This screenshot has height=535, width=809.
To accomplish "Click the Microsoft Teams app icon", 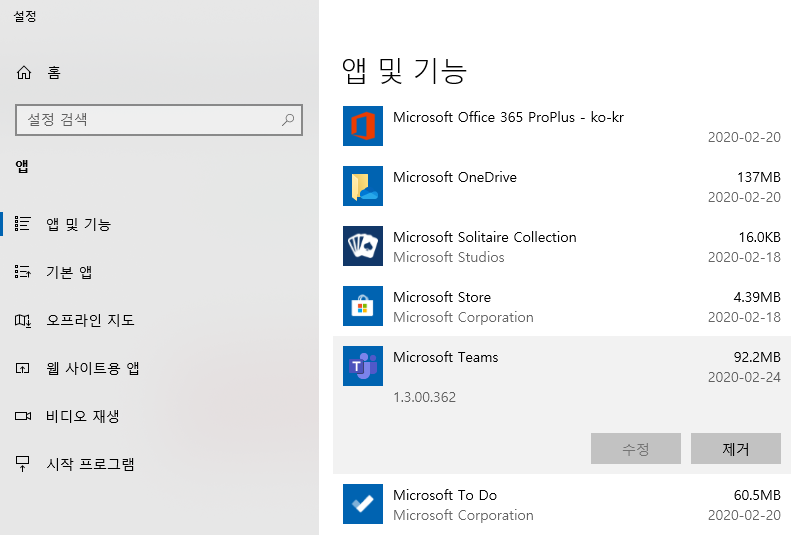I will [363, 366].
